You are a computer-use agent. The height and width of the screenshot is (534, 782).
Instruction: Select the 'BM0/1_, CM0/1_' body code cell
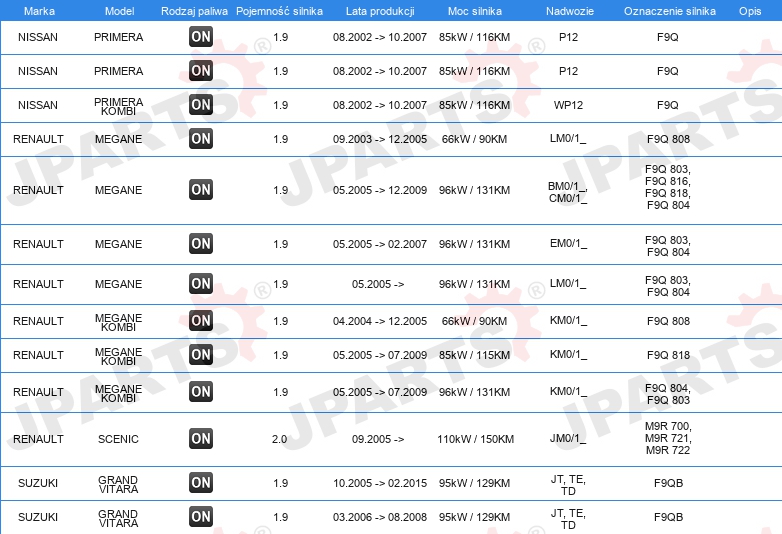coord(568,192)
